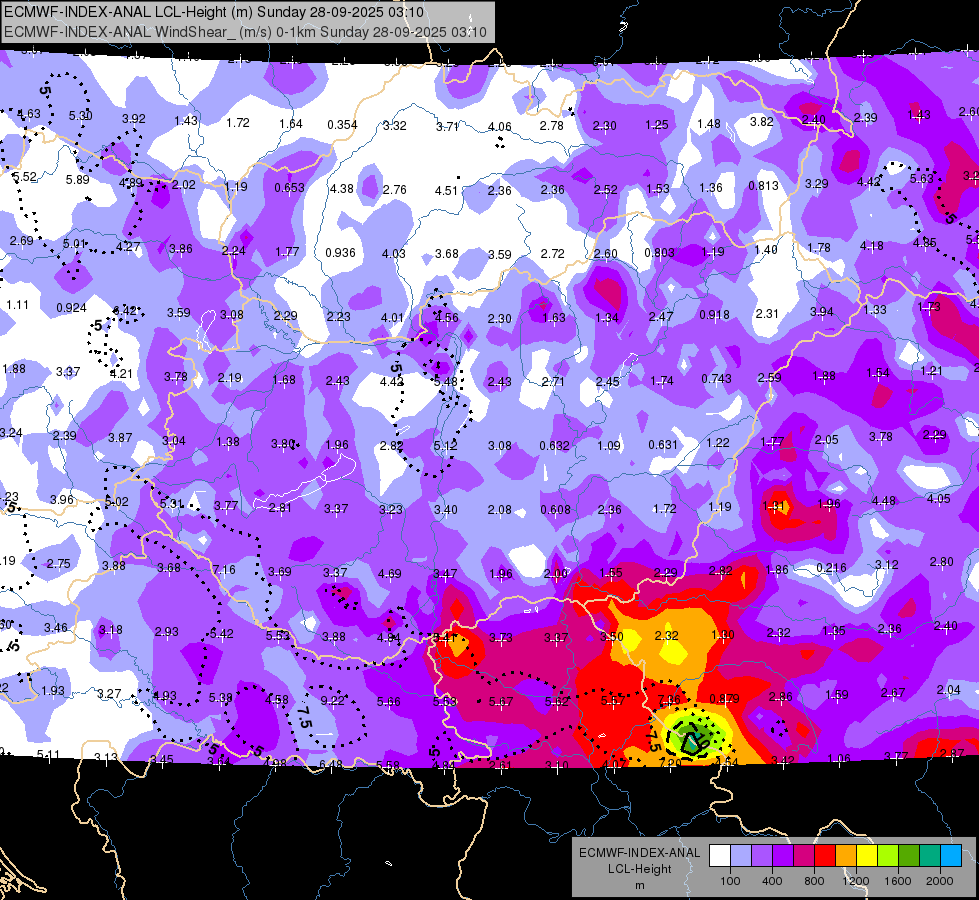Click the wind shear value 7.16

click(x=224, y=570)
